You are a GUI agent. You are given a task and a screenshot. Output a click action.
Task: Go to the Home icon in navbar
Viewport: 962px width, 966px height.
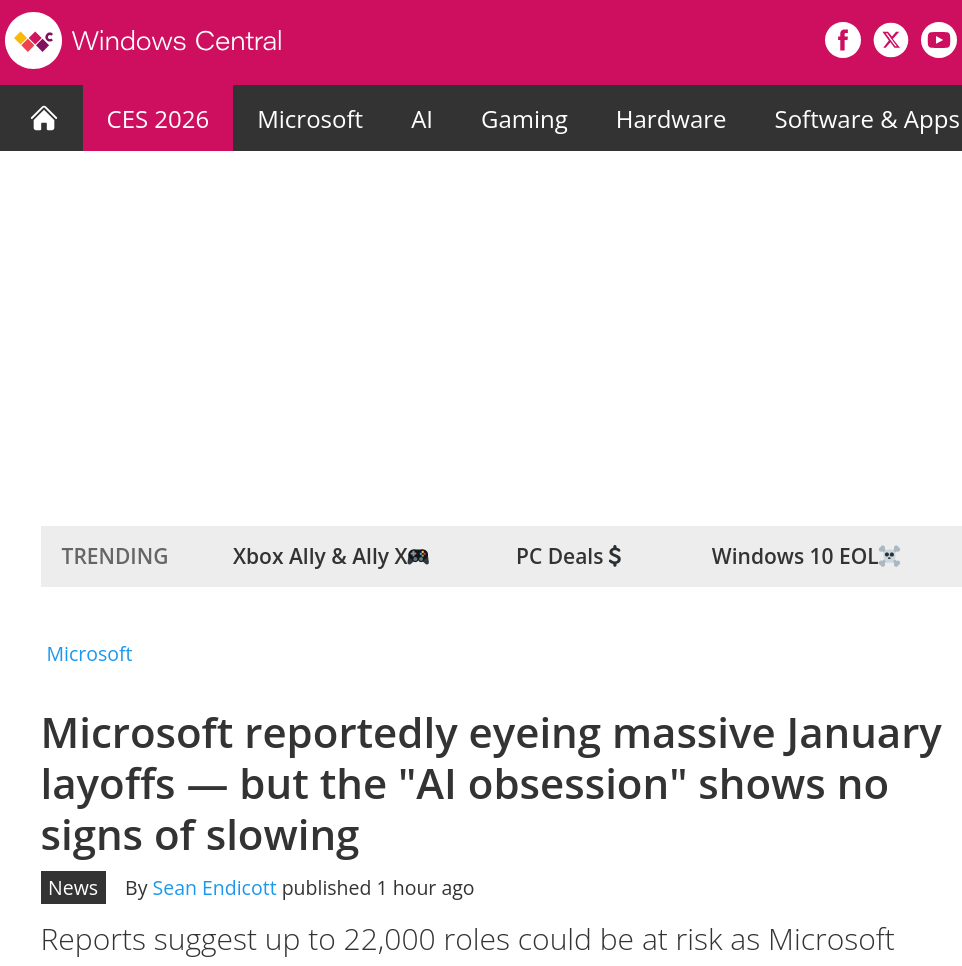tap(44, 119)
